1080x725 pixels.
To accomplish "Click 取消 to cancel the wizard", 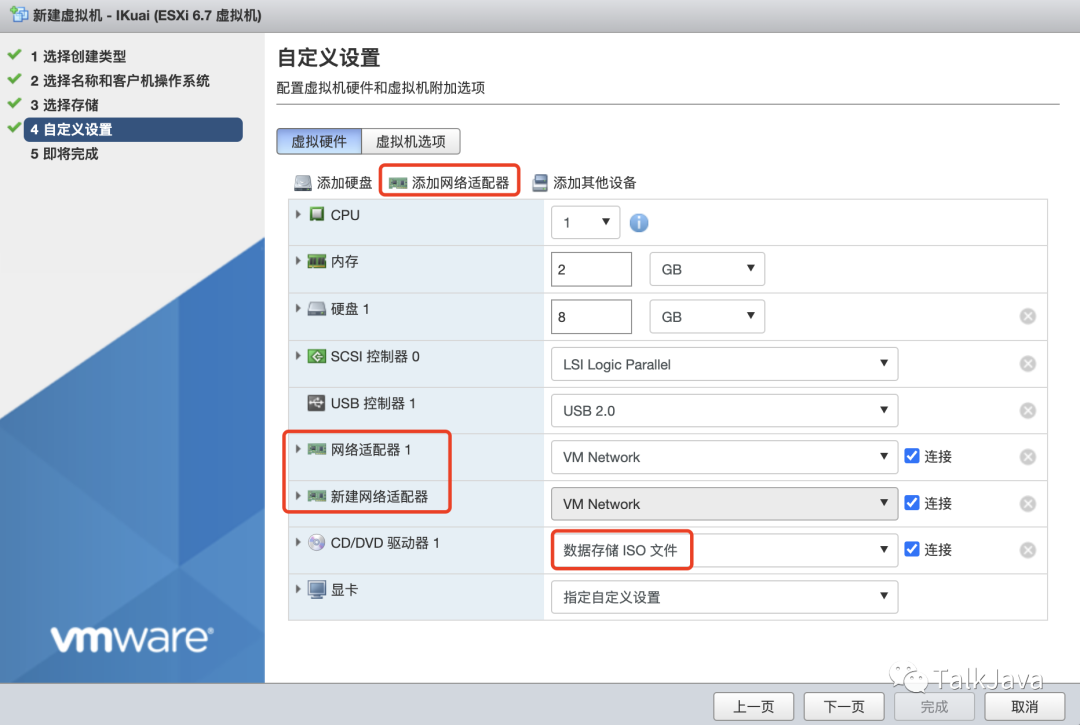I will (x=1023, y=706).
